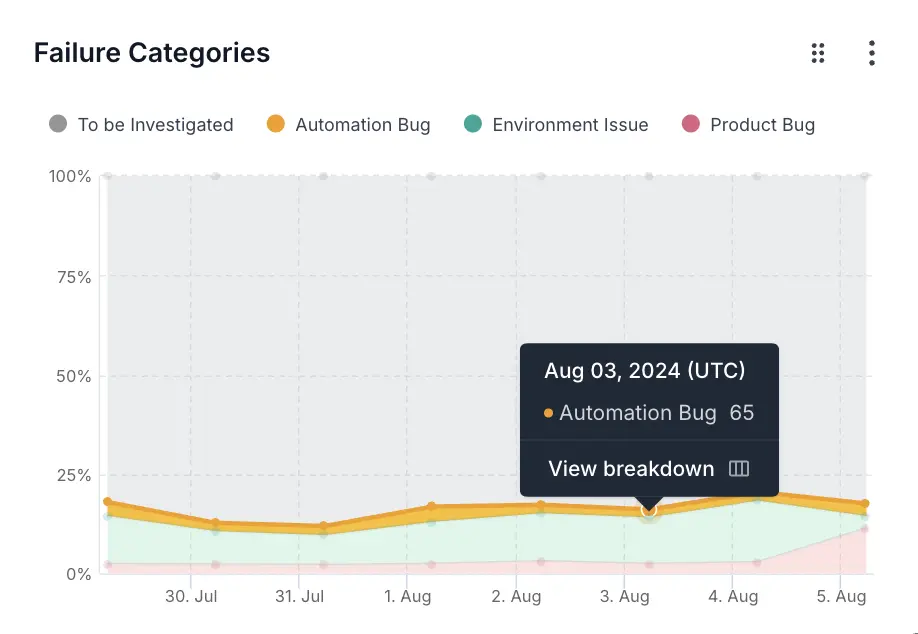Click the gray To be Investigated legend dot
Image resolution: width=918 pixels, height=634 pixels.
pos(58,124)
